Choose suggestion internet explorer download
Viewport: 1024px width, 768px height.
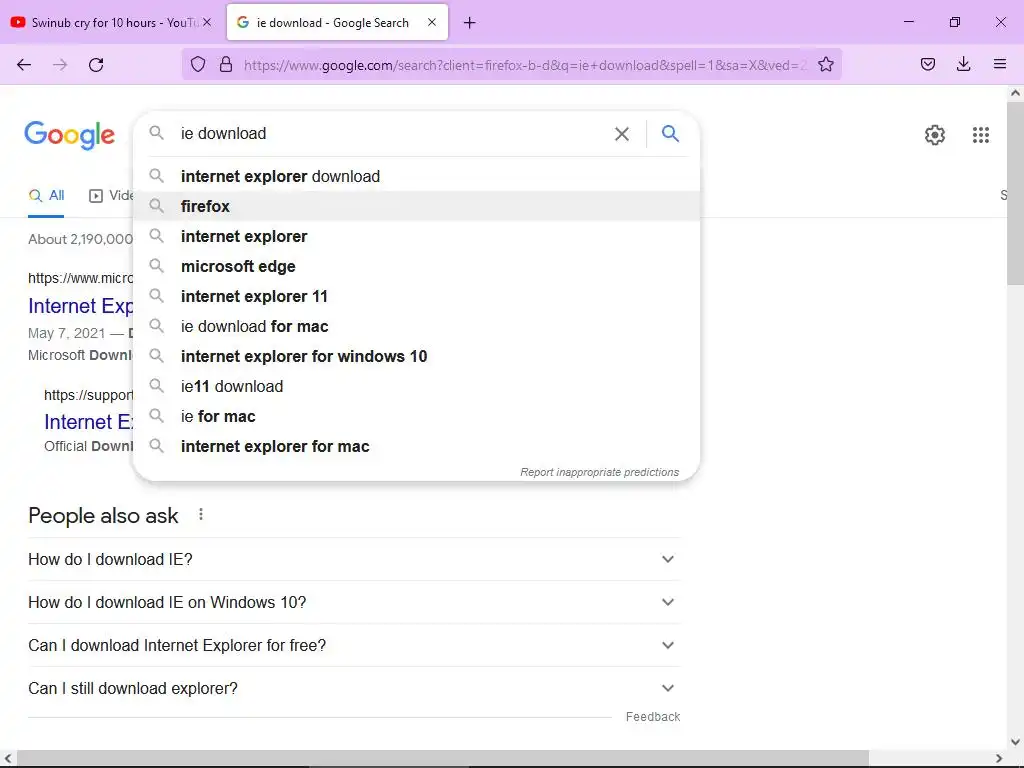point(416,176)
